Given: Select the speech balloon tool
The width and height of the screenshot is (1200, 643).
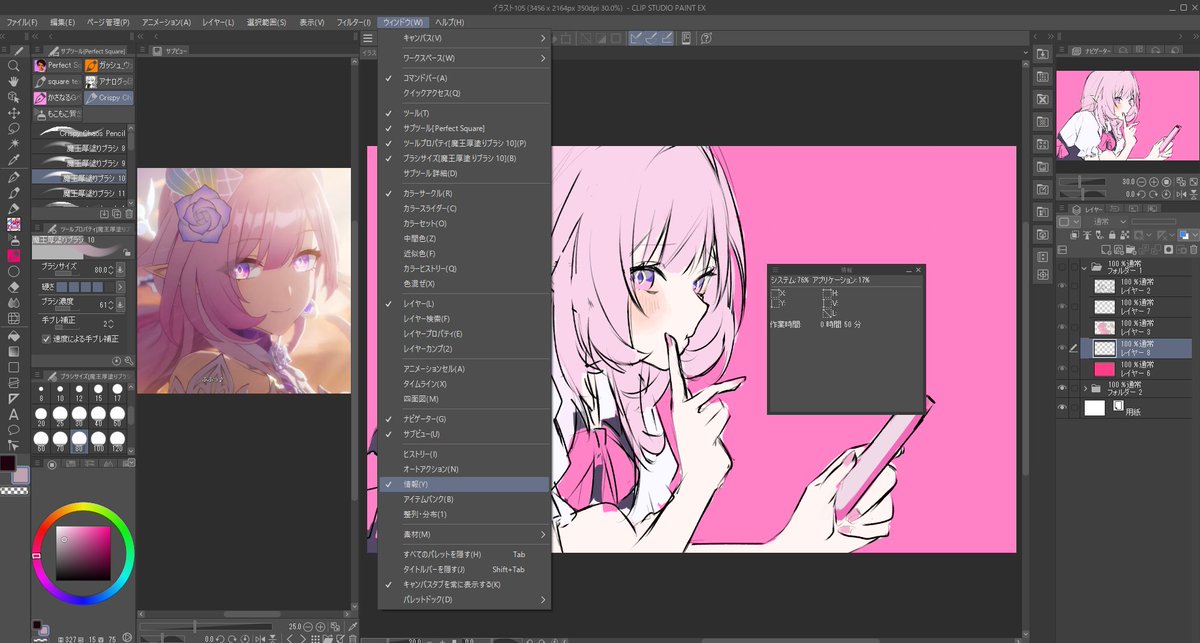Looking at the screenshot, I should click(x=14, y=429).
